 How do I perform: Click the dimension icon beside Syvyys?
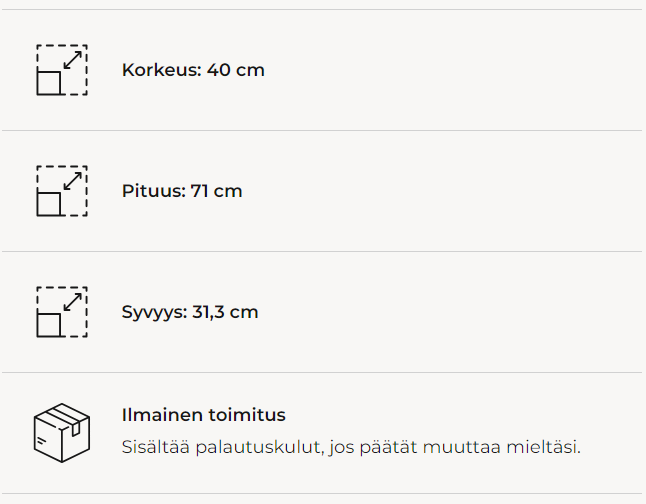(x=61, y=312)
